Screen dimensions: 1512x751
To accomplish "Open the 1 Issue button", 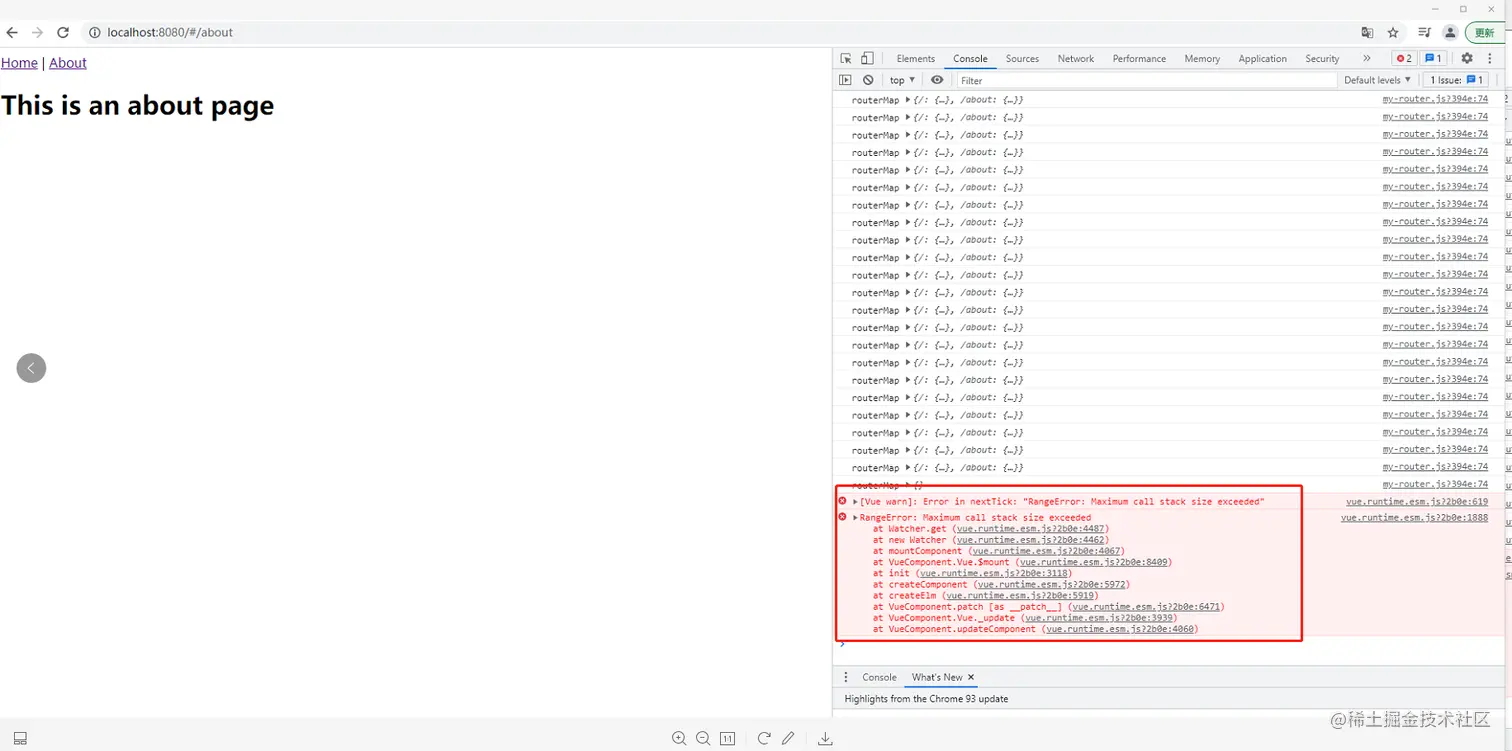I will pyautogui.click(x=1457, y=80).
